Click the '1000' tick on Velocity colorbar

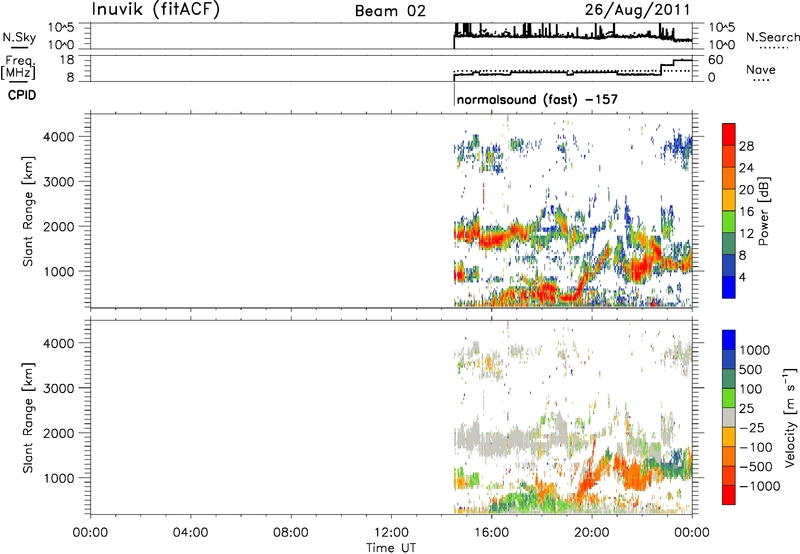point(755,350)
